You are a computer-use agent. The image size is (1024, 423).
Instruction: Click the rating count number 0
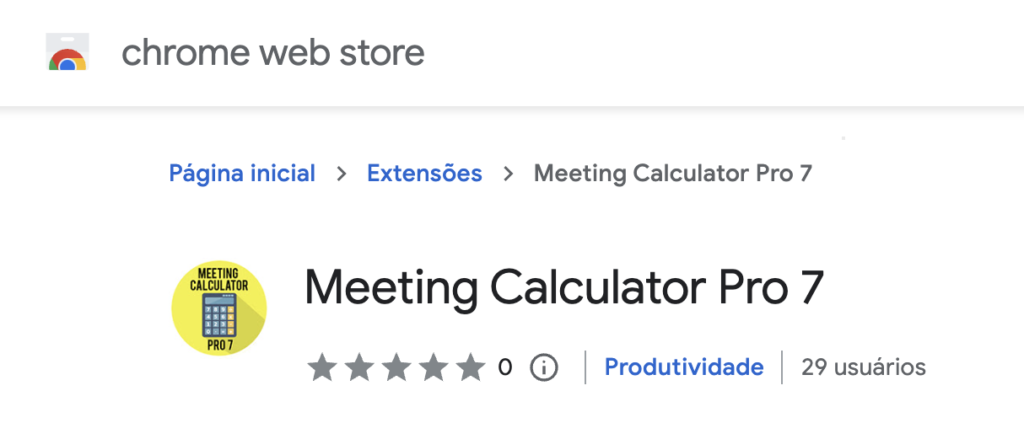click(x=505, y=368)
